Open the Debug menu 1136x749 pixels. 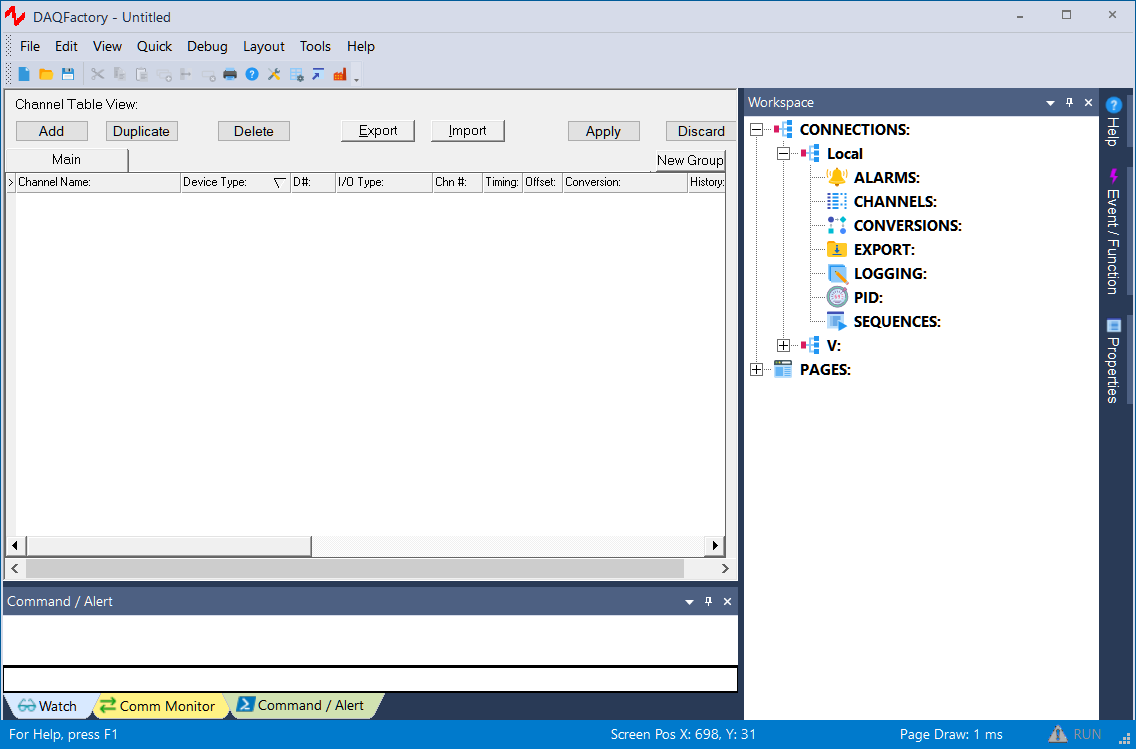tap(207, 46)
